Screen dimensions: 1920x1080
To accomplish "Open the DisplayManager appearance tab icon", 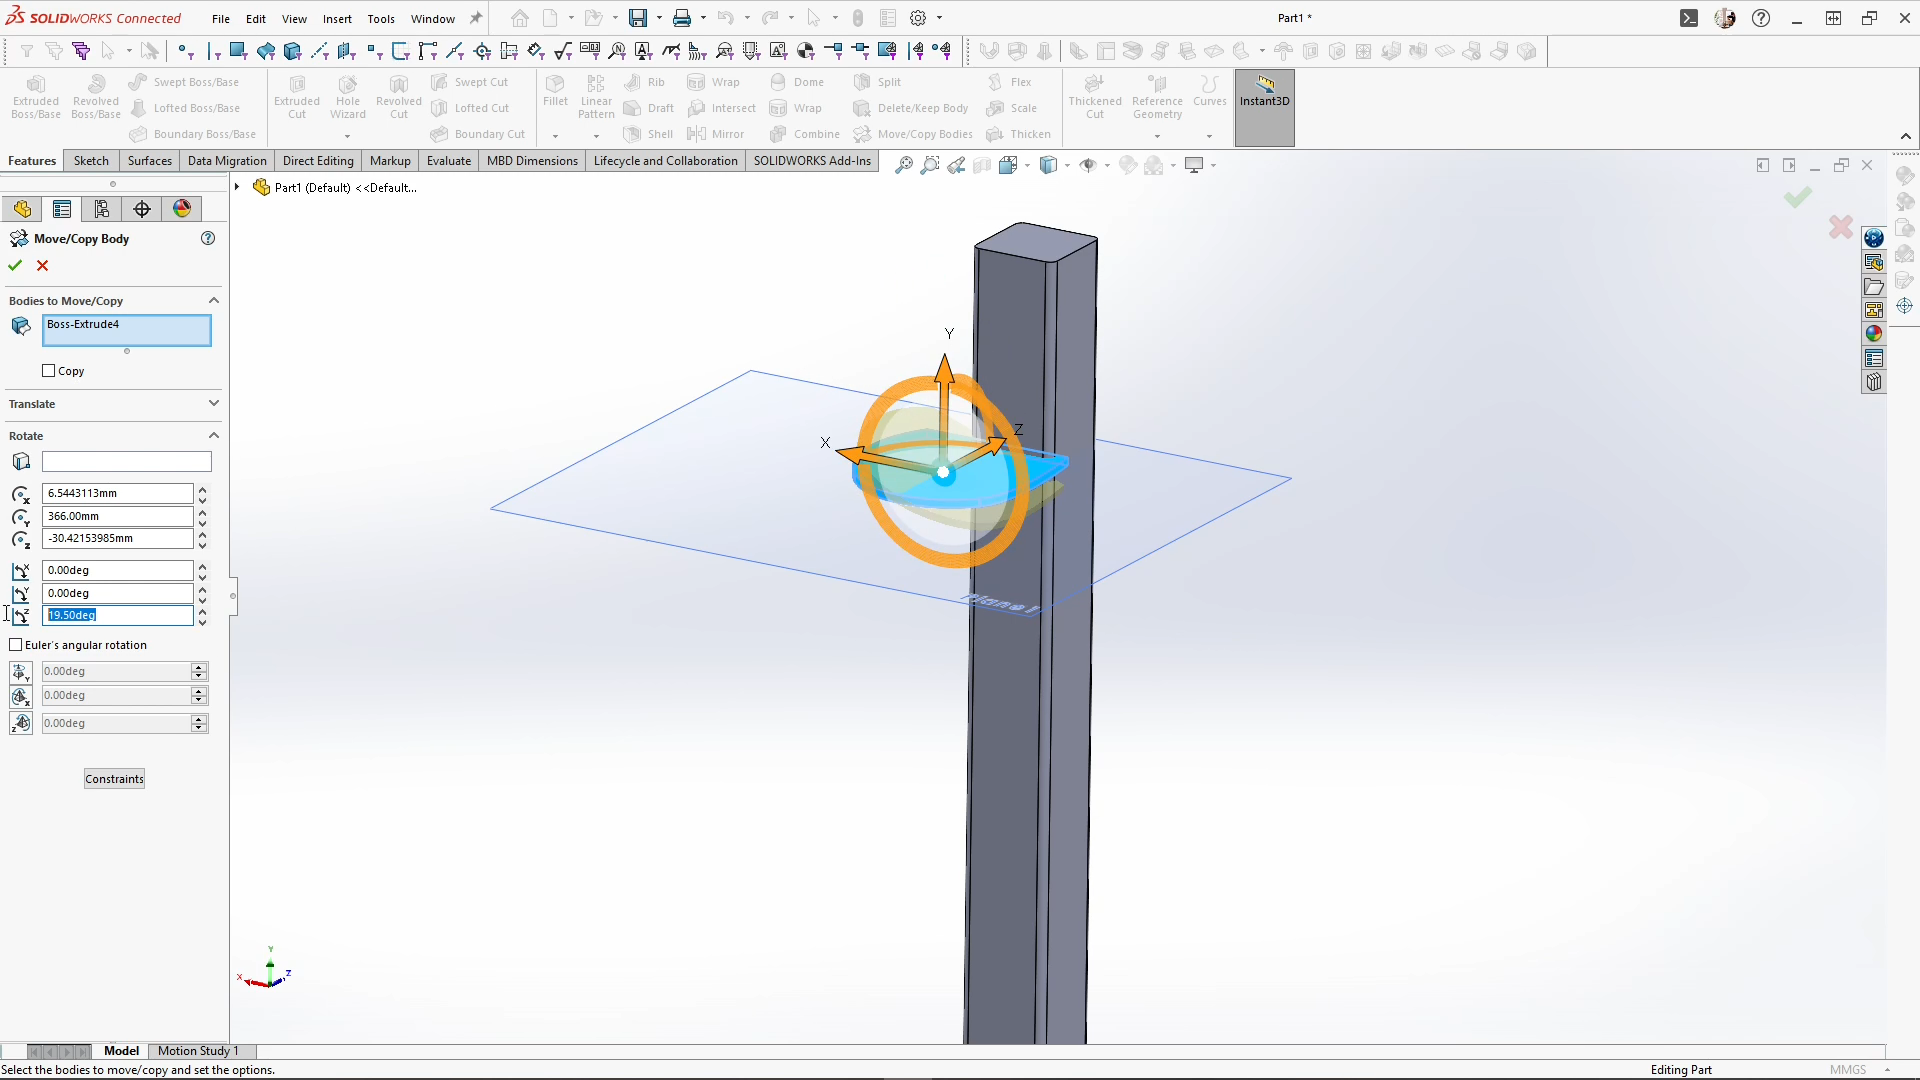I will click(x=182, y=209).
